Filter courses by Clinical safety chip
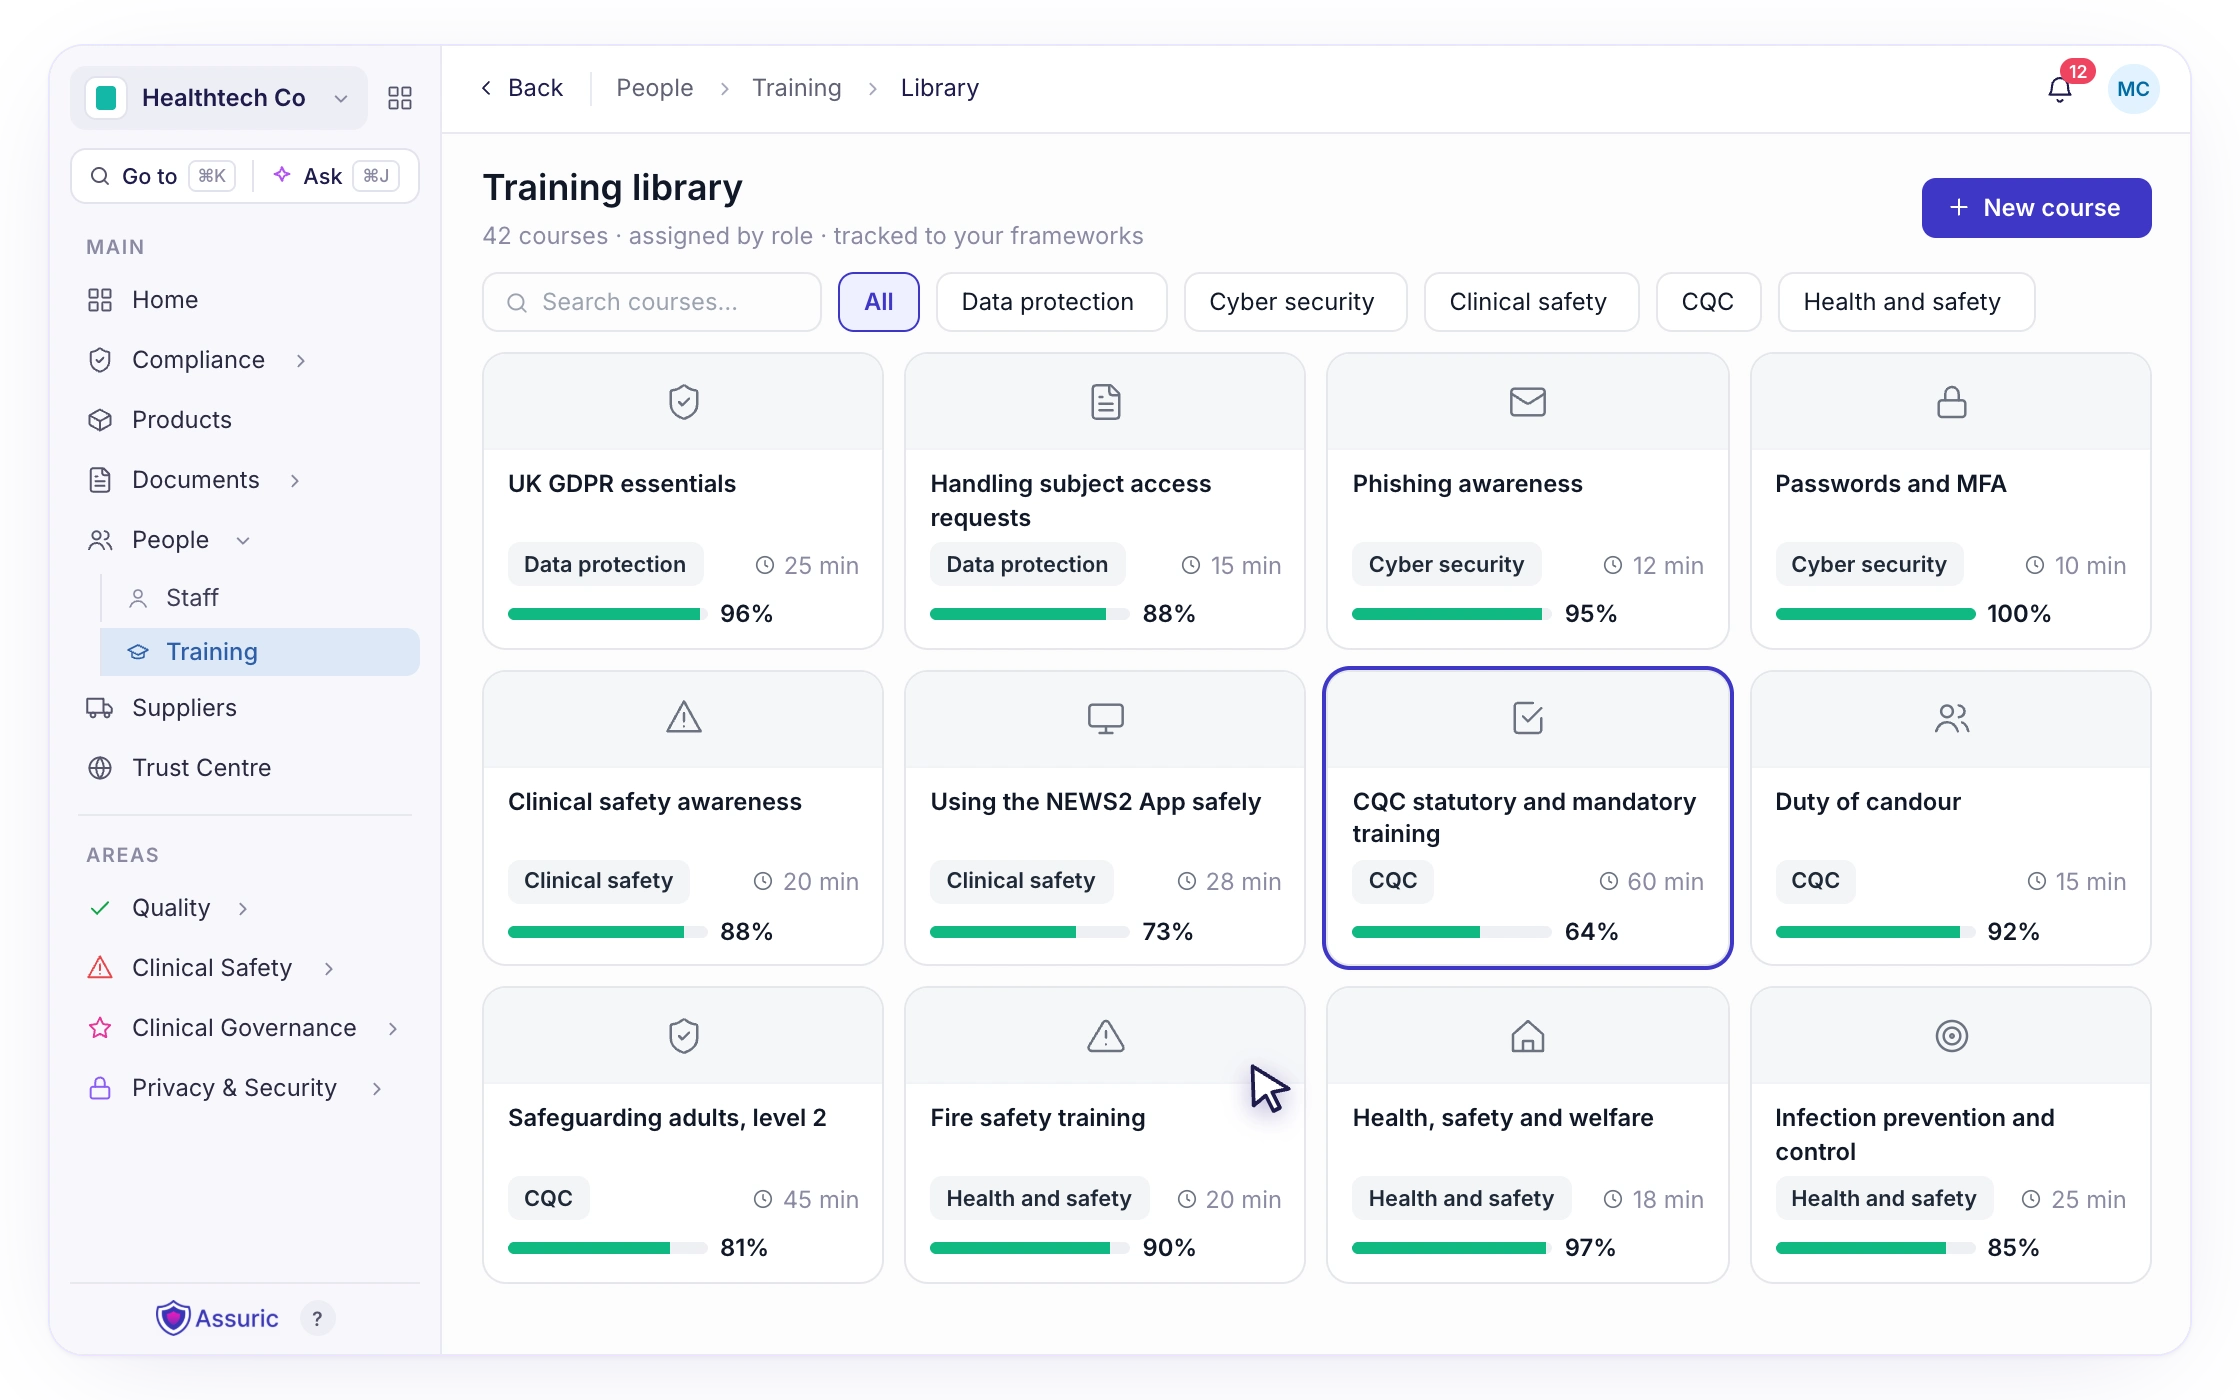This screenshot has height=1400, width=2240. pyautogui.click(x=1530, y=302)
